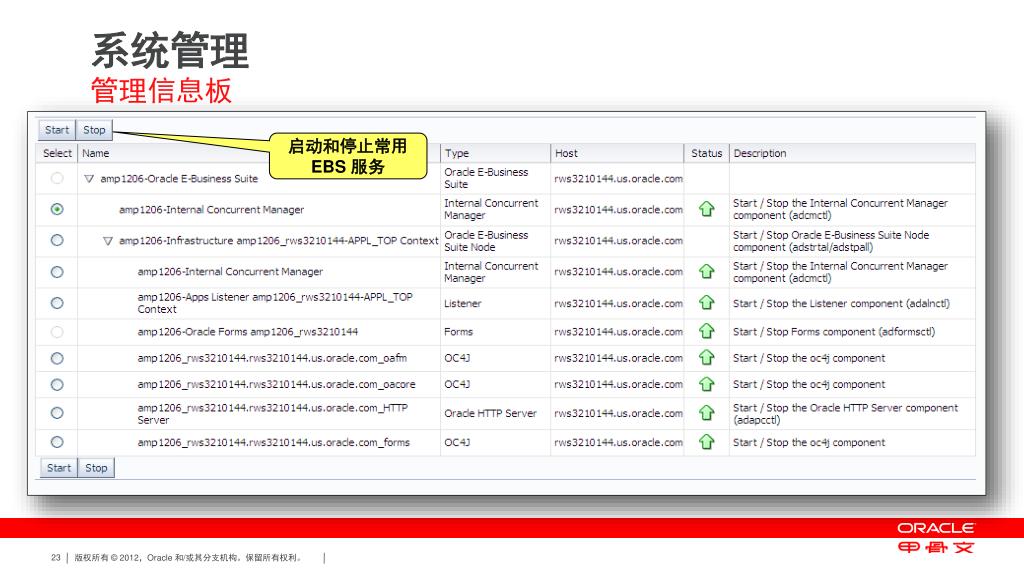This screenshot has height=576, width=1024.
Task: Click the name ending in _oafm
Action: pyautogui.click(x=272, y=358)
